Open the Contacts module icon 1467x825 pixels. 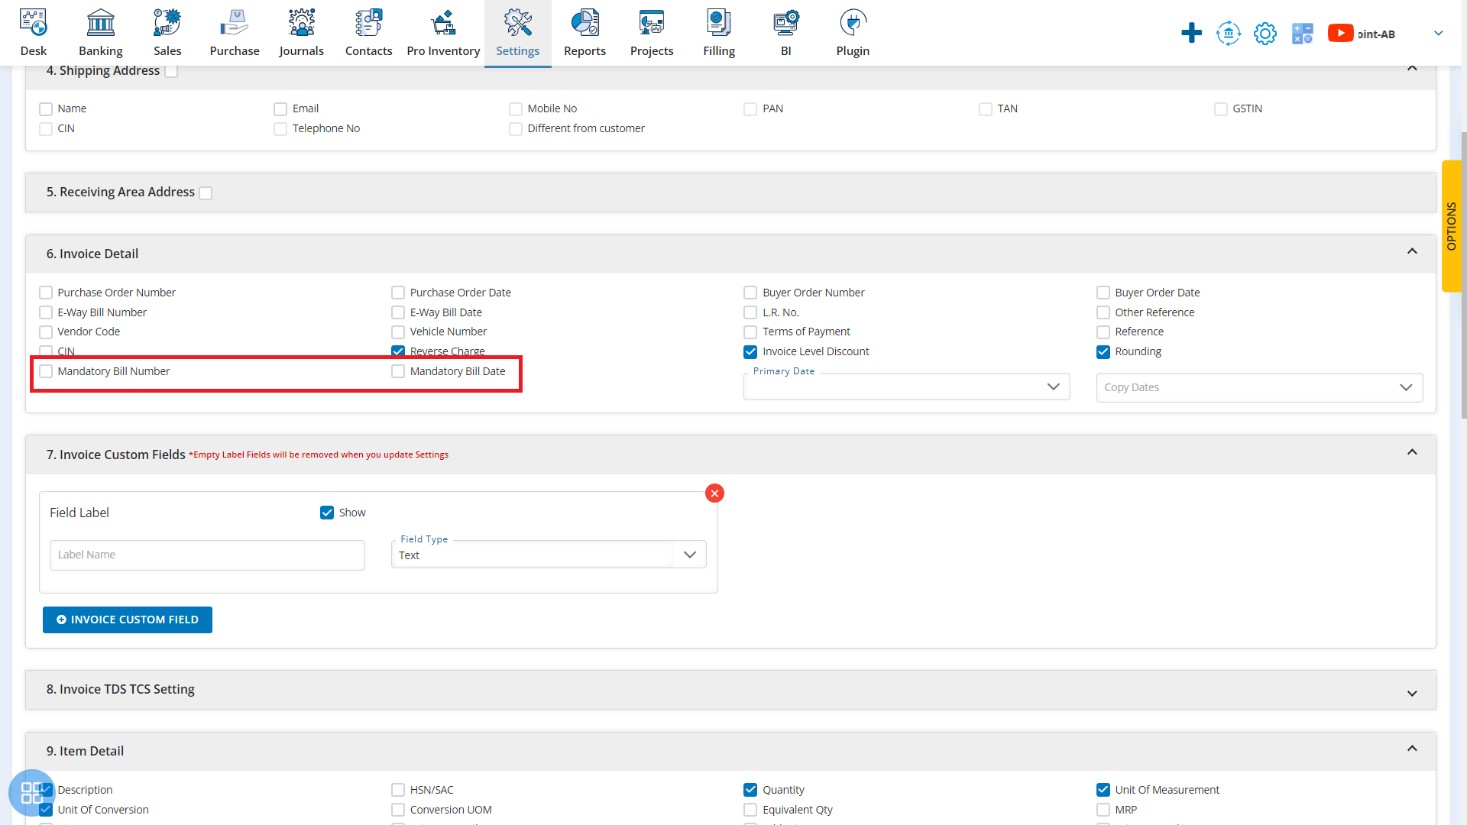[369, 22]
